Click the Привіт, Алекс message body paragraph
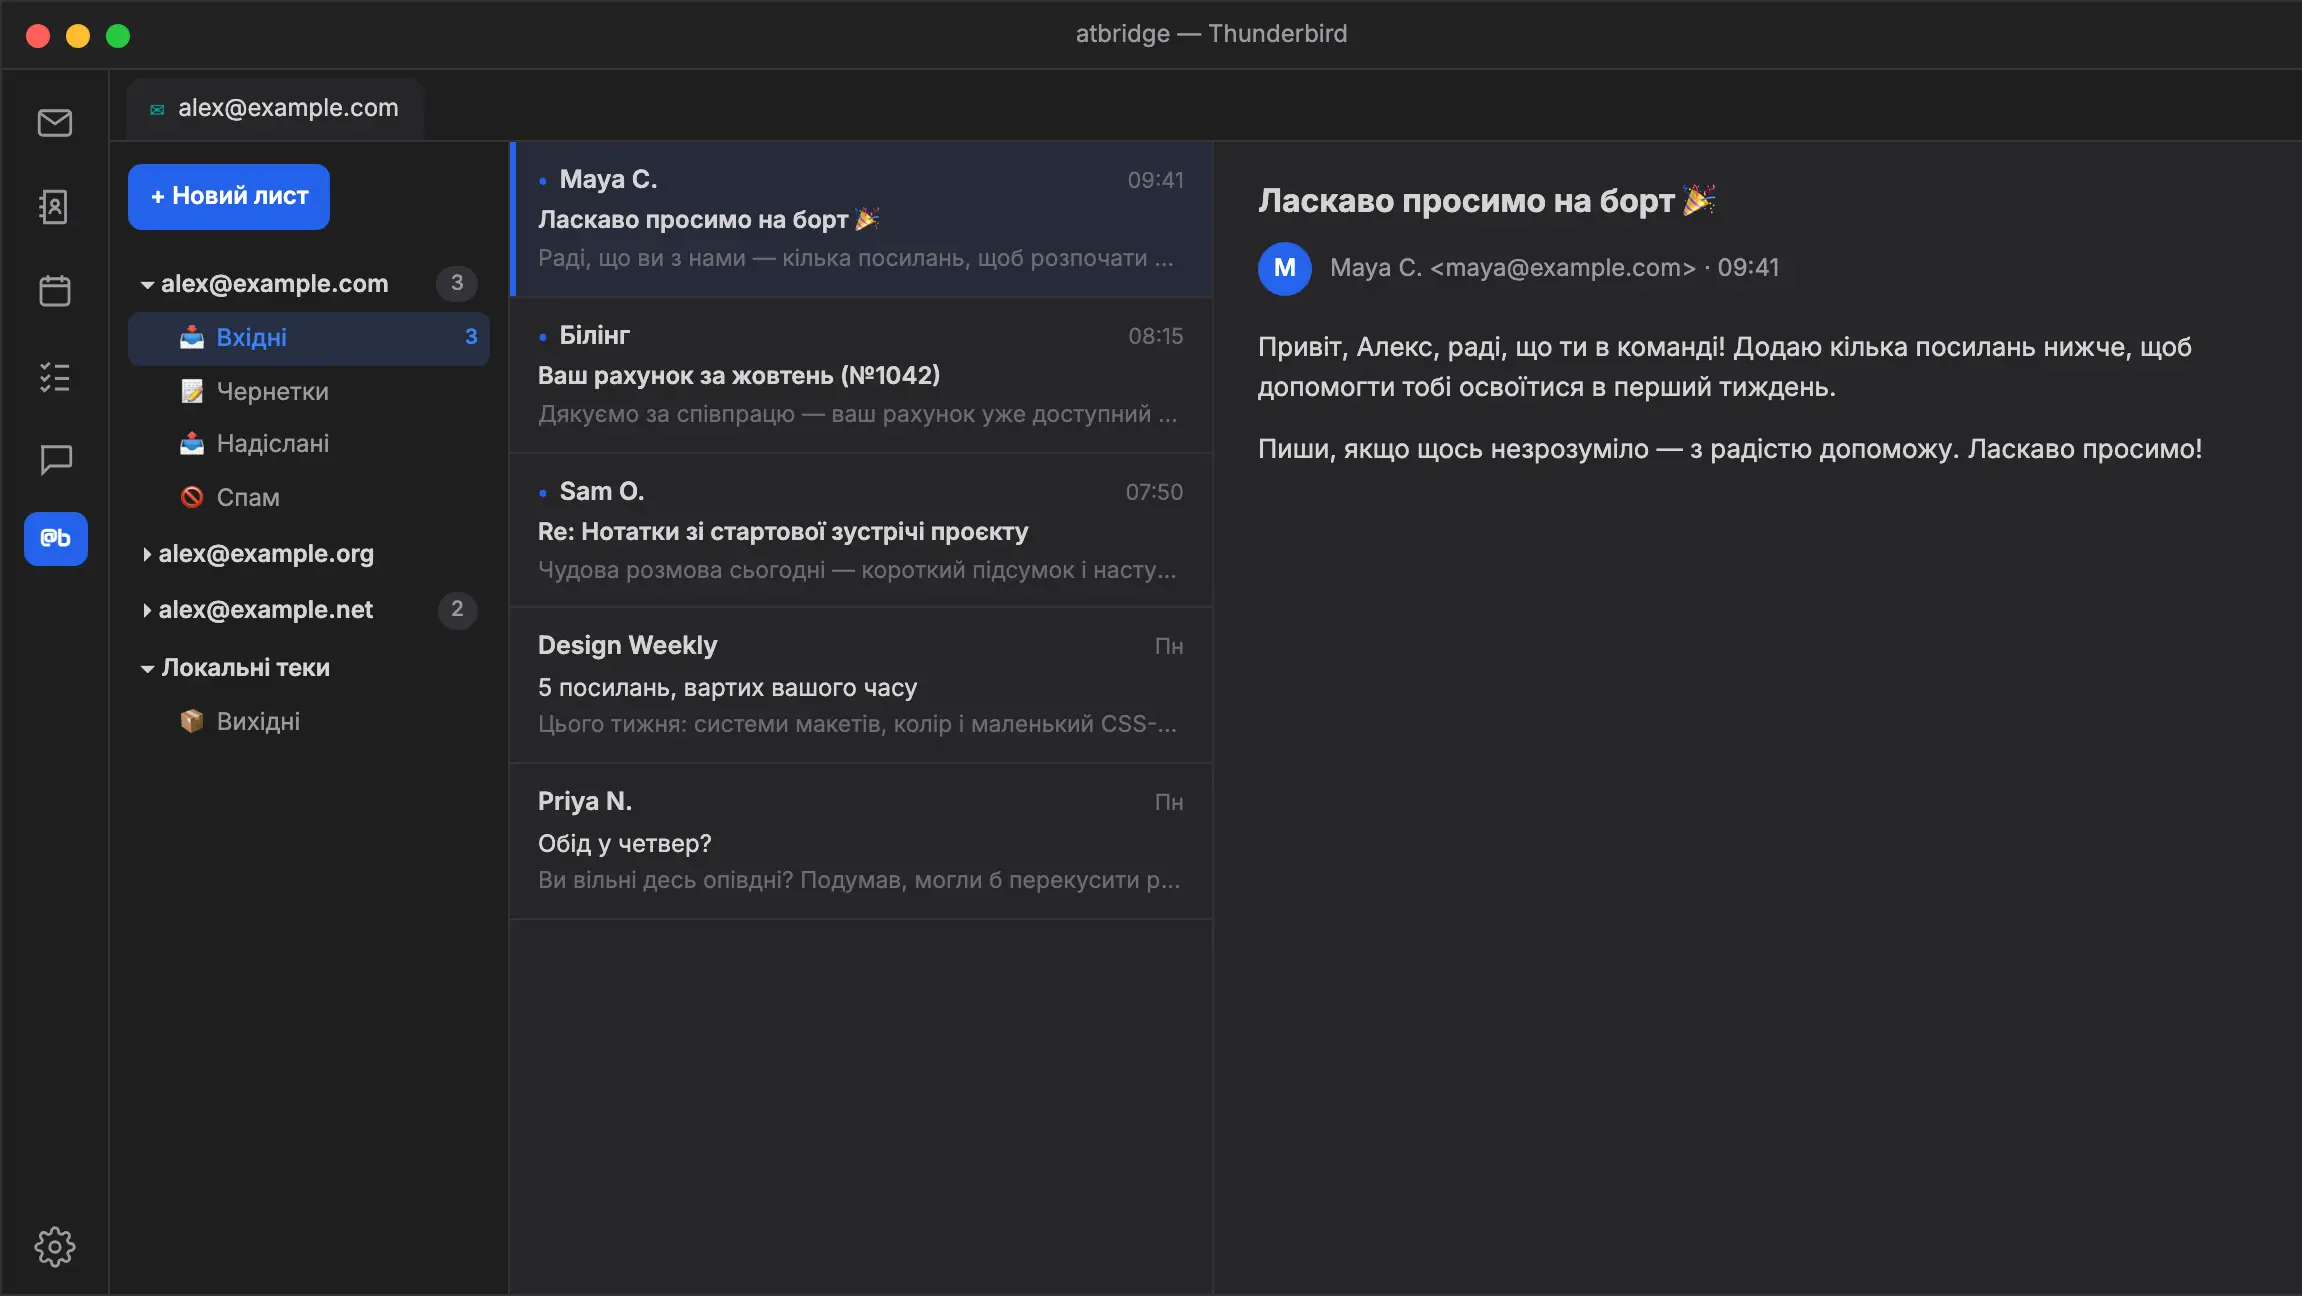 tap(1725, 367)
